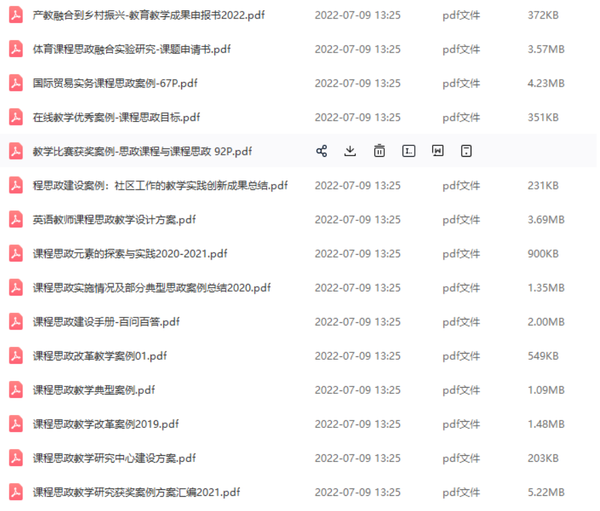Click PDF icon of 体育课程思政融合实验研究 file
The width and height of the screenshot is (600, 511).
click(16, 49)
